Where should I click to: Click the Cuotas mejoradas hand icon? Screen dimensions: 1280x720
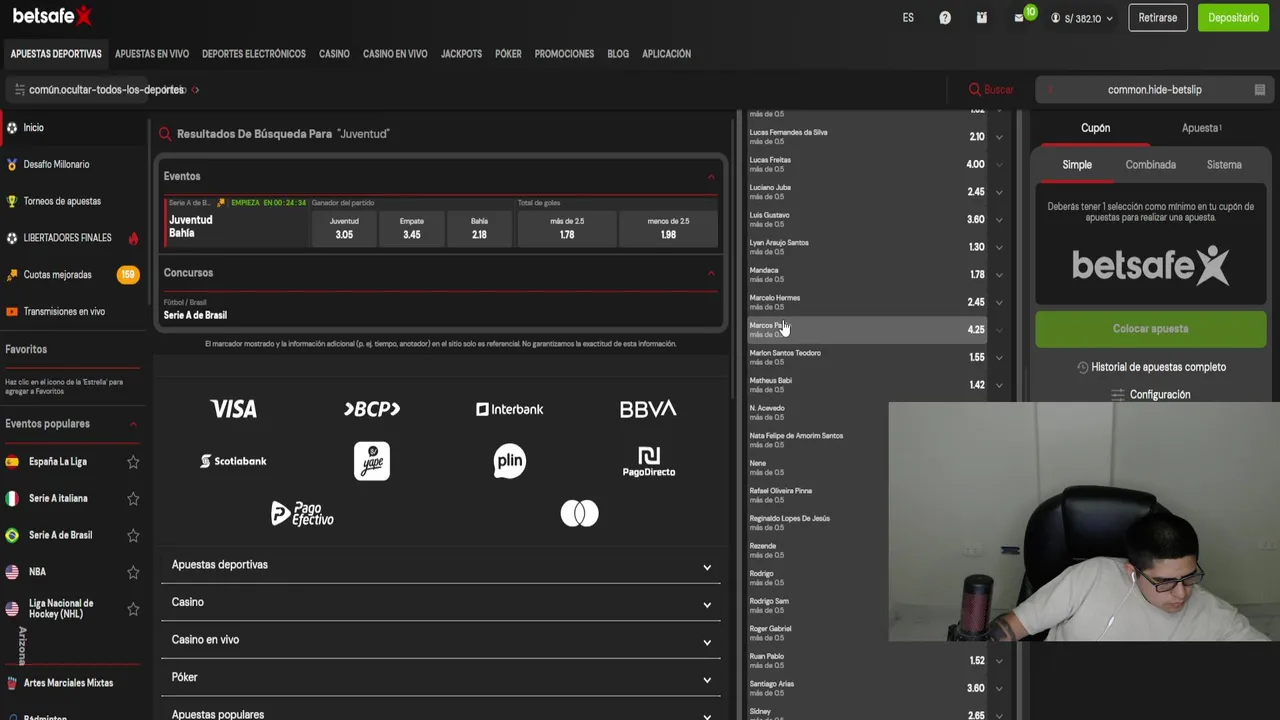[x=12, y=275]
